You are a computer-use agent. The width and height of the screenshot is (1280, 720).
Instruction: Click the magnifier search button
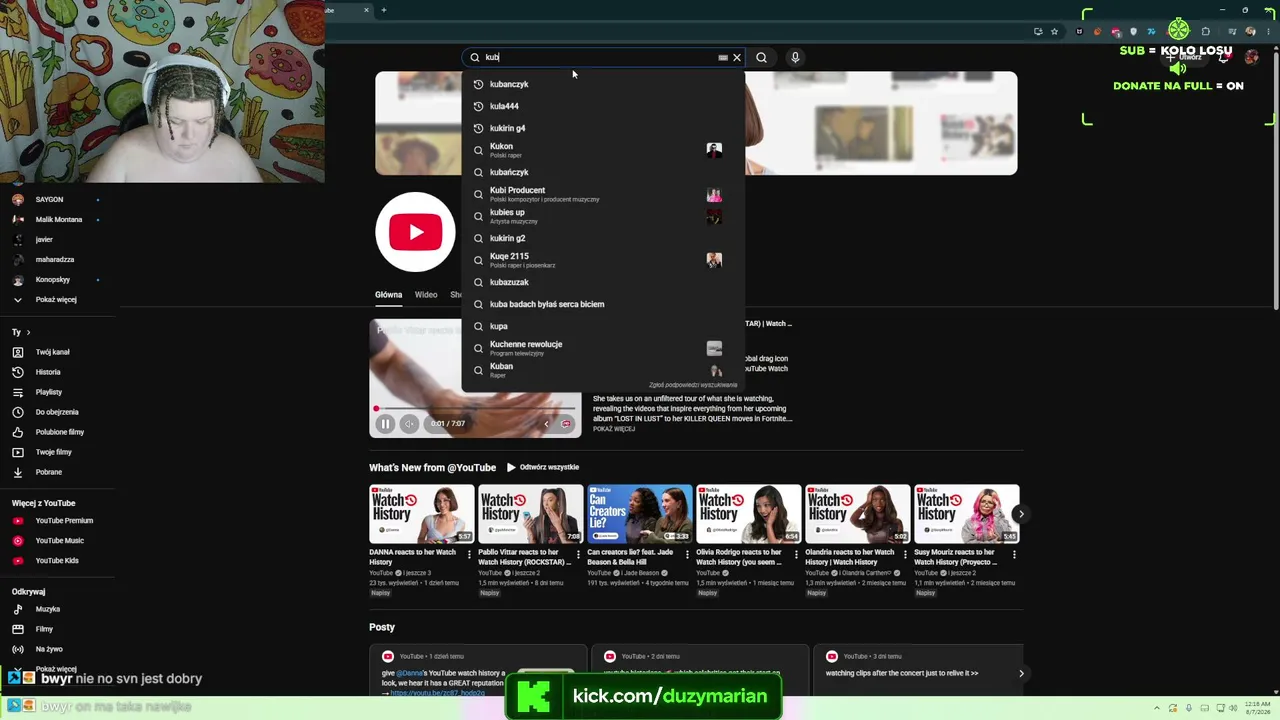click(x=762, y=58)
